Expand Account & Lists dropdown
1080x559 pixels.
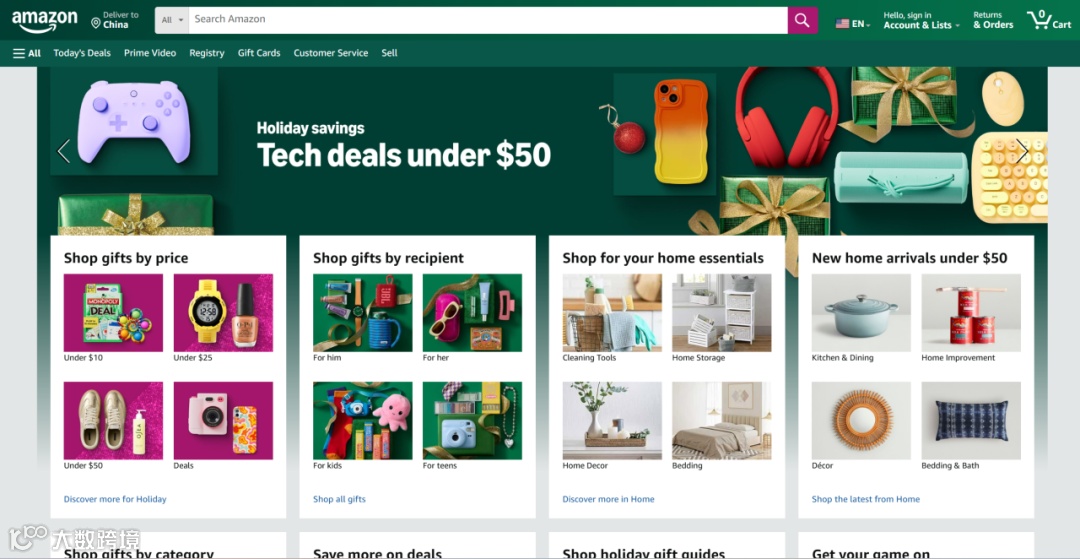922,20
